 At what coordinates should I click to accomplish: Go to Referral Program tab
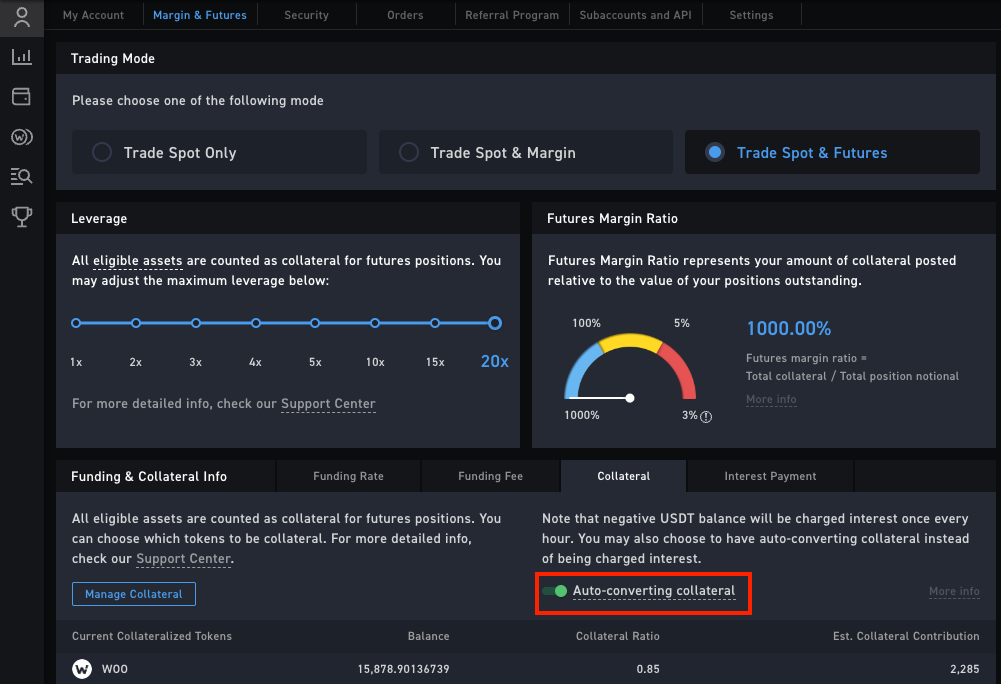(x=512, y=15)
